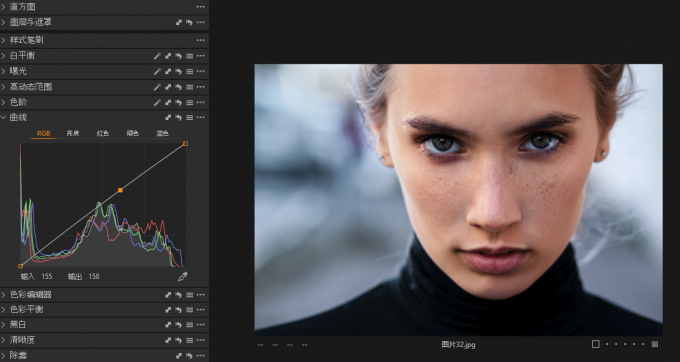The image size is (680, 362).
Task: Expand the 清晰度 panel
Action: pyautogui.click(x=3, y=340)
